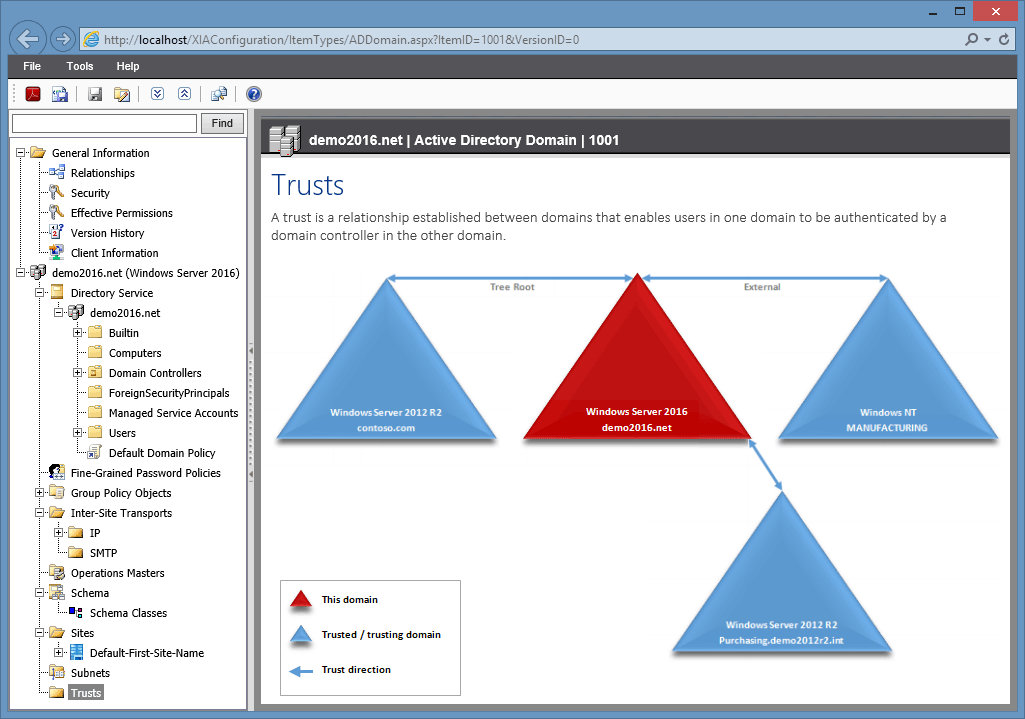Click the edit folder toolbar icon

[122, 94]
